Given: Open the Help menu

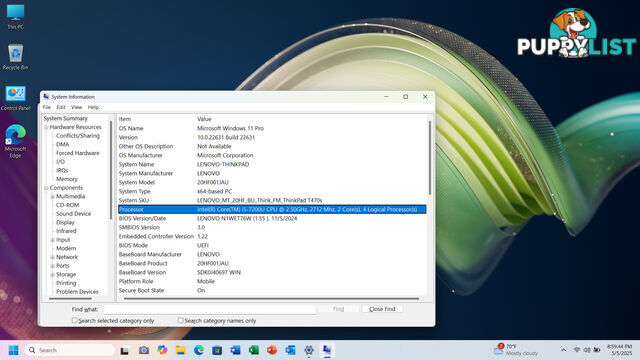Looking at the screenshot, I should pos(93,107).
